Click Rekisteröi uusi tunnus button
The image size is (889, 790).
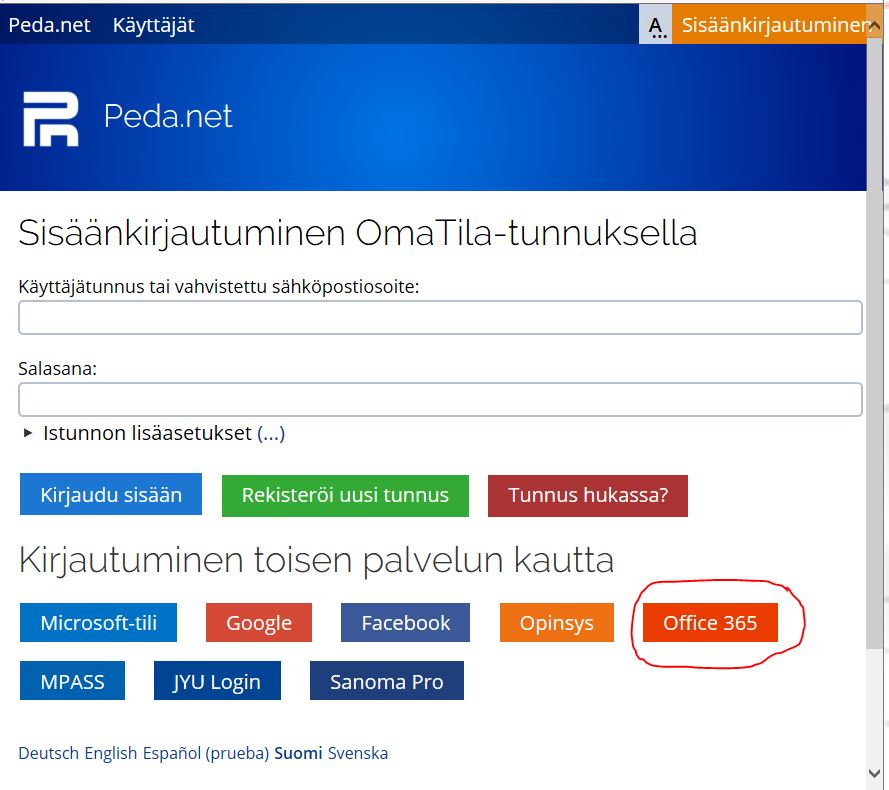(x=345, y=495)
